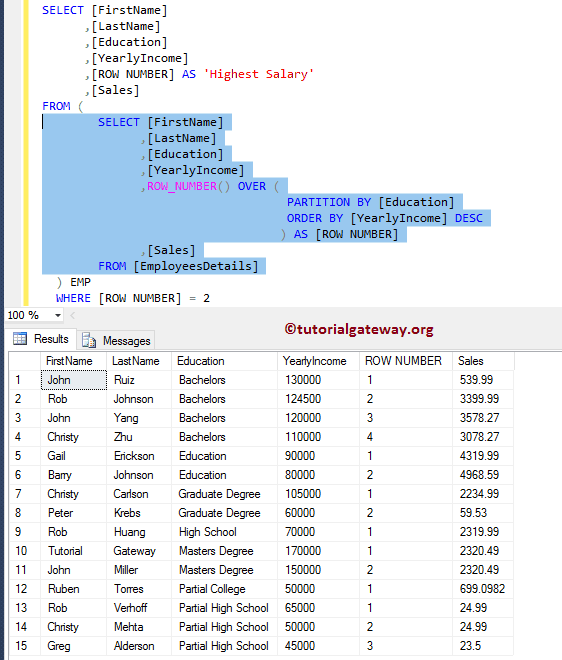
Task: Click the last name cell Carlson
Action: tap(139, 494)
